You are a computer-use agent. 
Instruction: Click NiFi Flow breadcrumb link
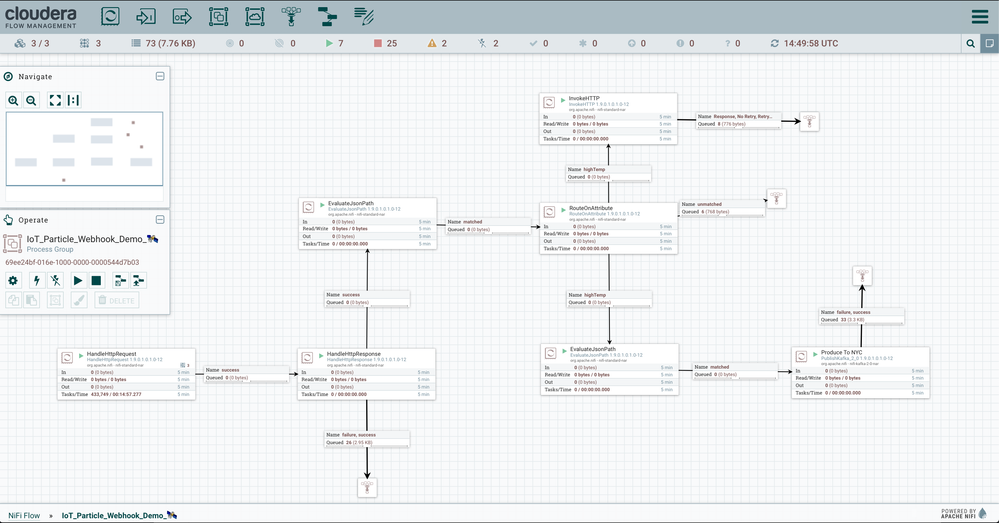[x=24, y=515]
